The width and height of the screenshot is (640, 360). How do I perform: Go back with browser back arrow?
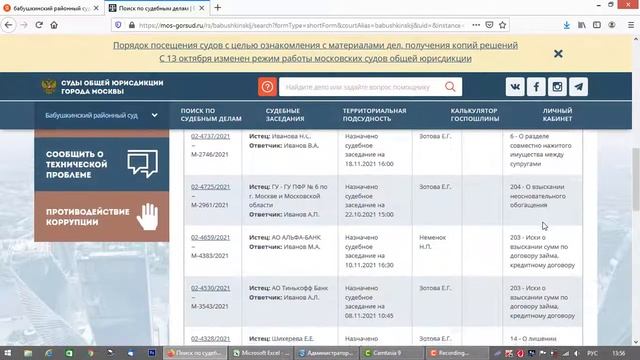[x=9, y=25]
